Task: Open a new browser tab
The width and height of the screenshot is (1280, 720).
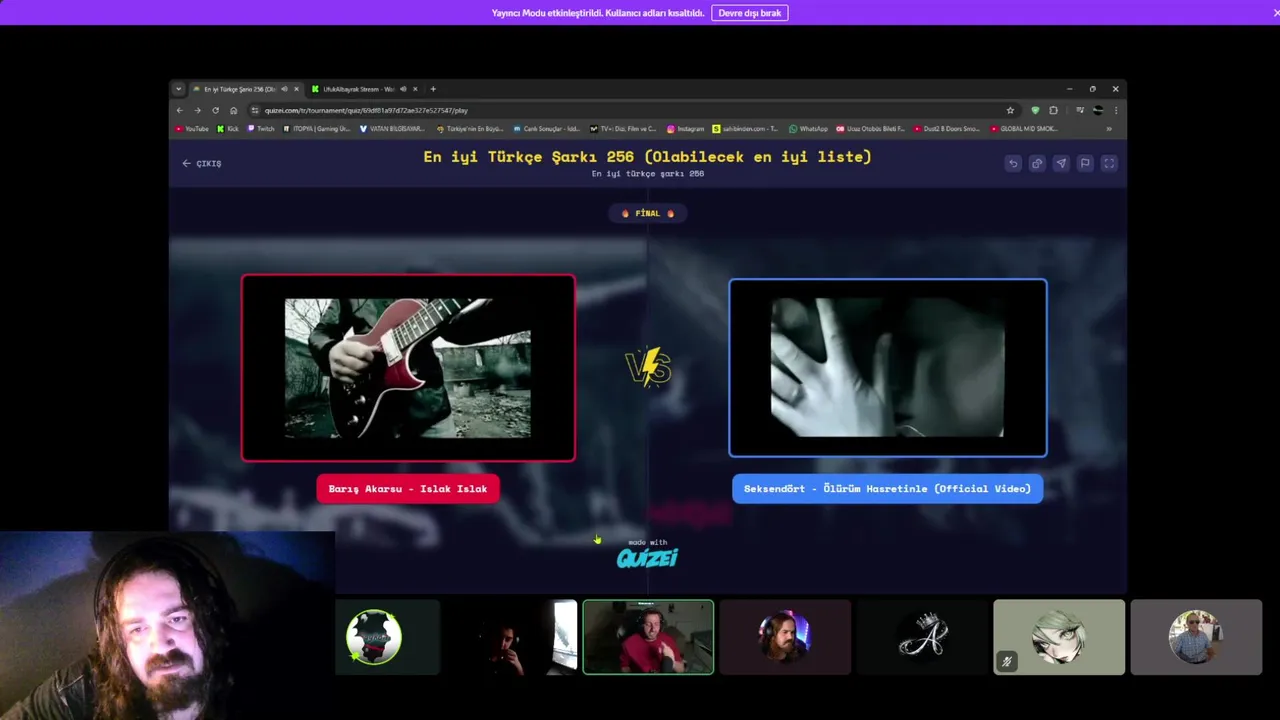Action: [433, 89]
